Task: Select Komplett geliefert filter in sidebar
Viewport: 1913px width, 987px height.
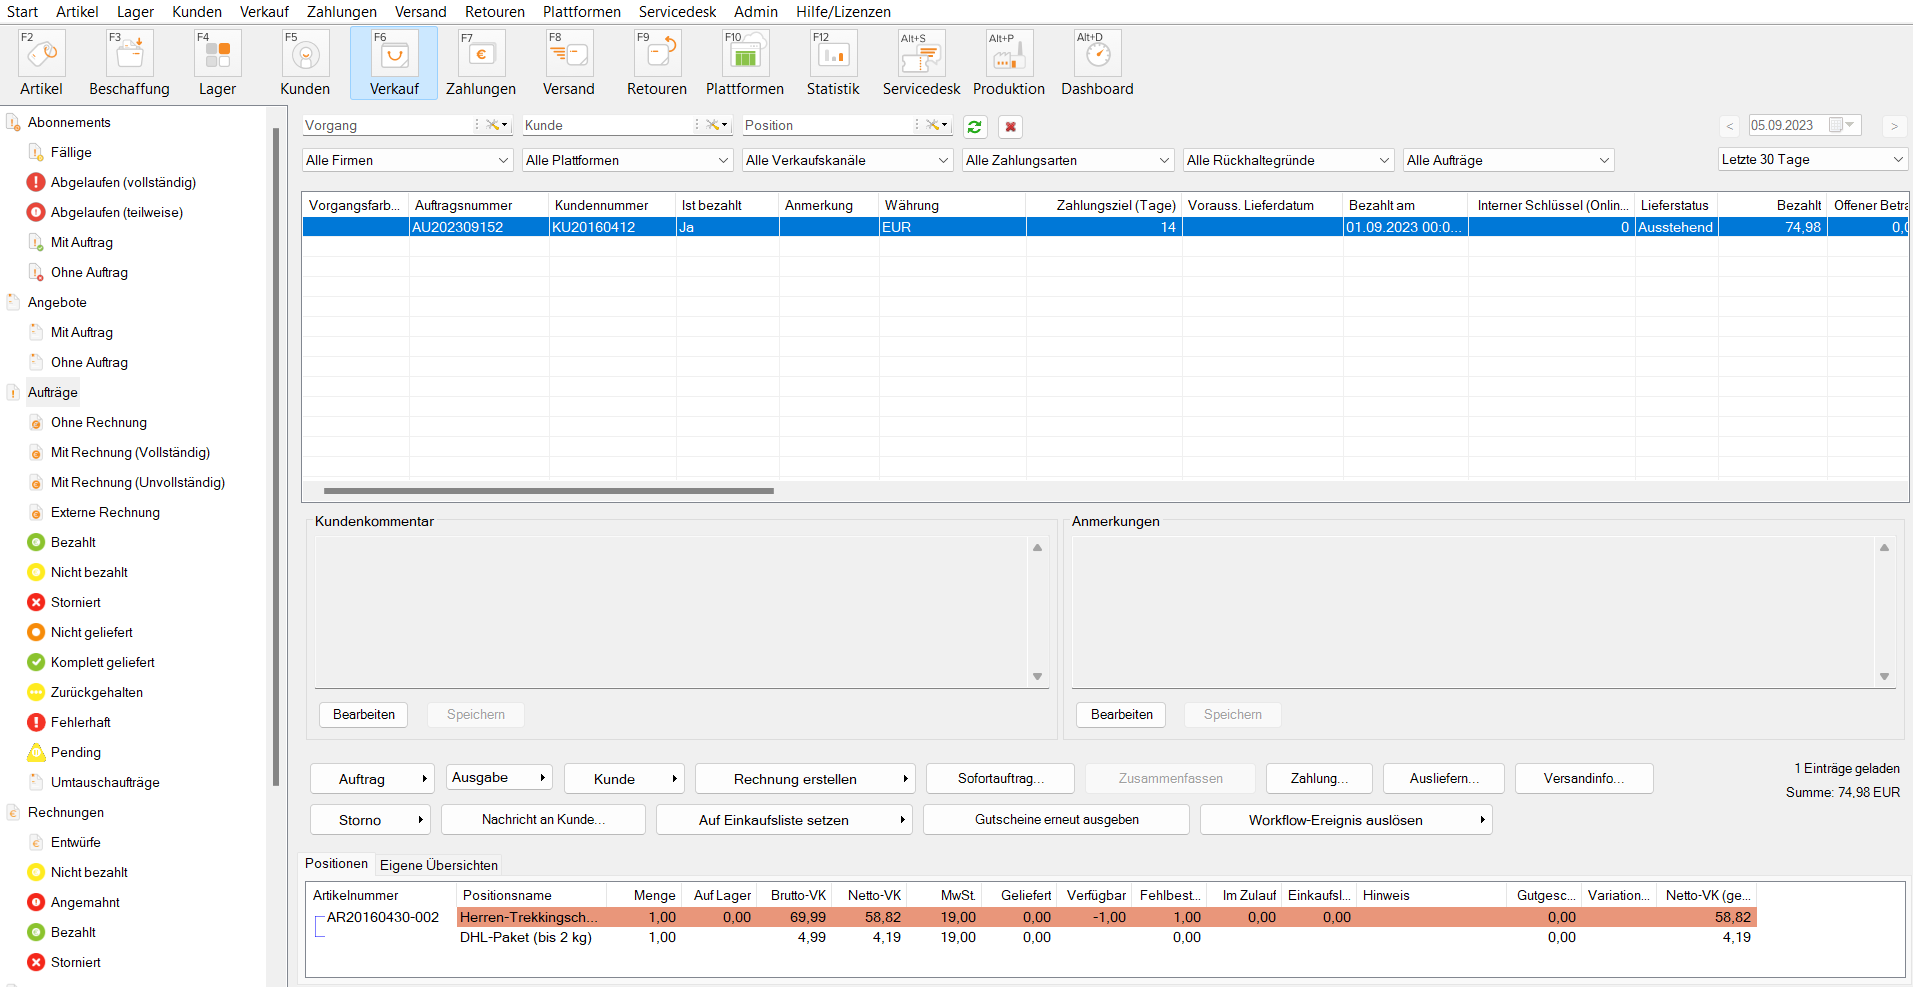Action: coord(102,662)
